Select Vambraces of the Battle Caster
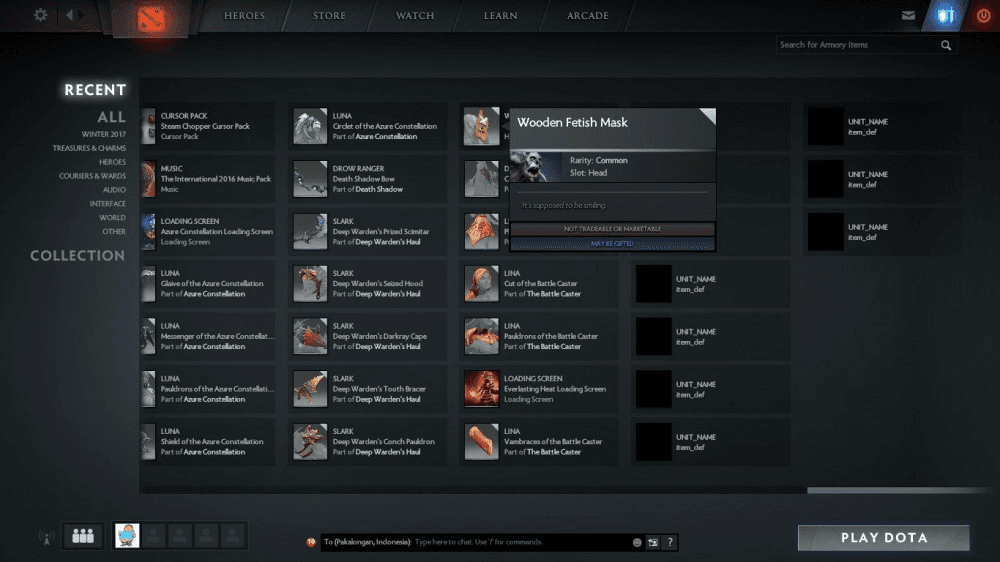1000x562 pixels. click(x=540, y=441)
